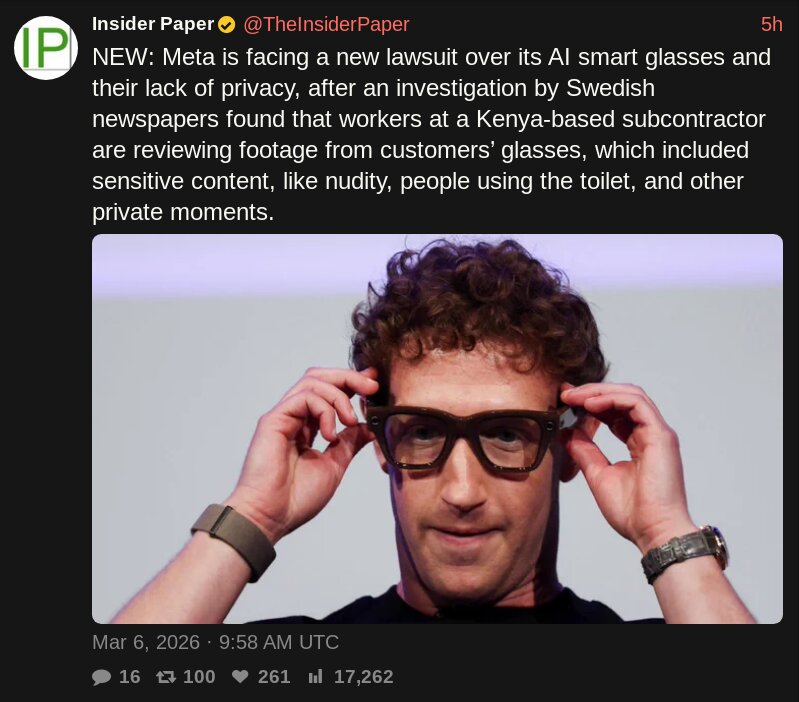
Task: Click the 5h relative timestamp
Action: (x=771, y=24)
